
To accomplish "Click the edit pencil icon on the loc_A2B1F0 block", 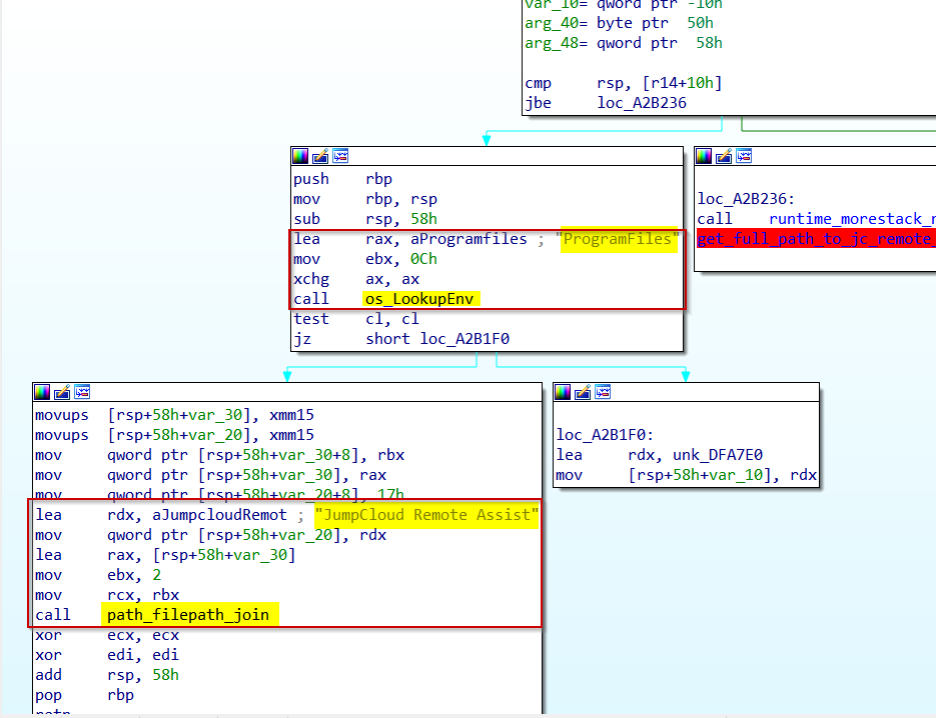I will (x=583, y=391).
